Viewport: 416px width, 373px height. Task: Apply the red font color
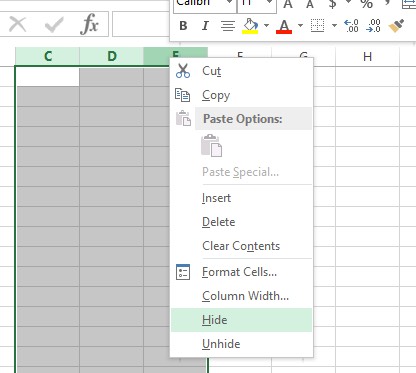click(x=284, y=26)
